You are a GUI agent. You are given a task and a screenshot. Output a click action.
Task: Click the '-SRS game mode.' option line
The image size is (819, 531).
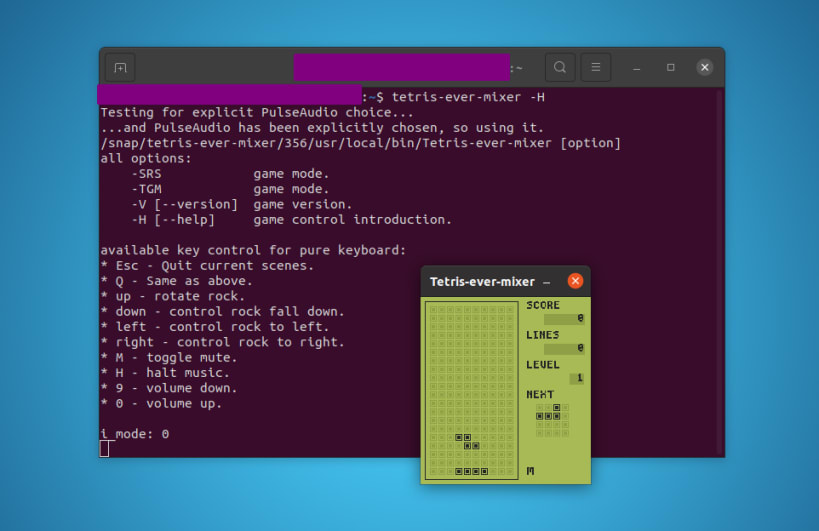[230, 174]
